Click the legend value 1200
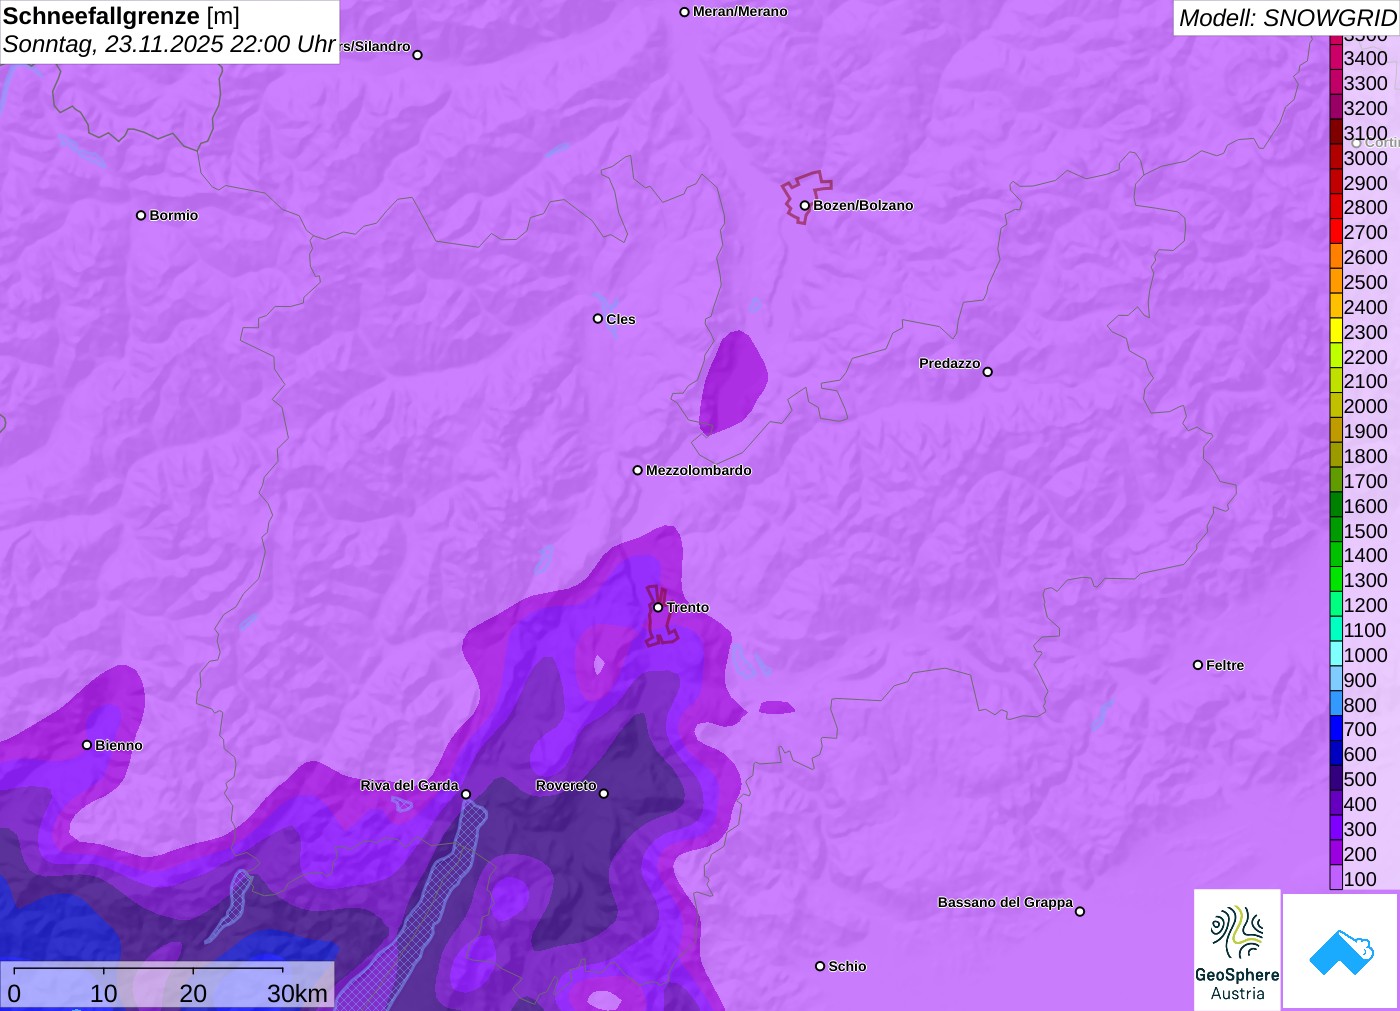The height and width of the screenshot is (1011, 1400). coord(1366,605)
